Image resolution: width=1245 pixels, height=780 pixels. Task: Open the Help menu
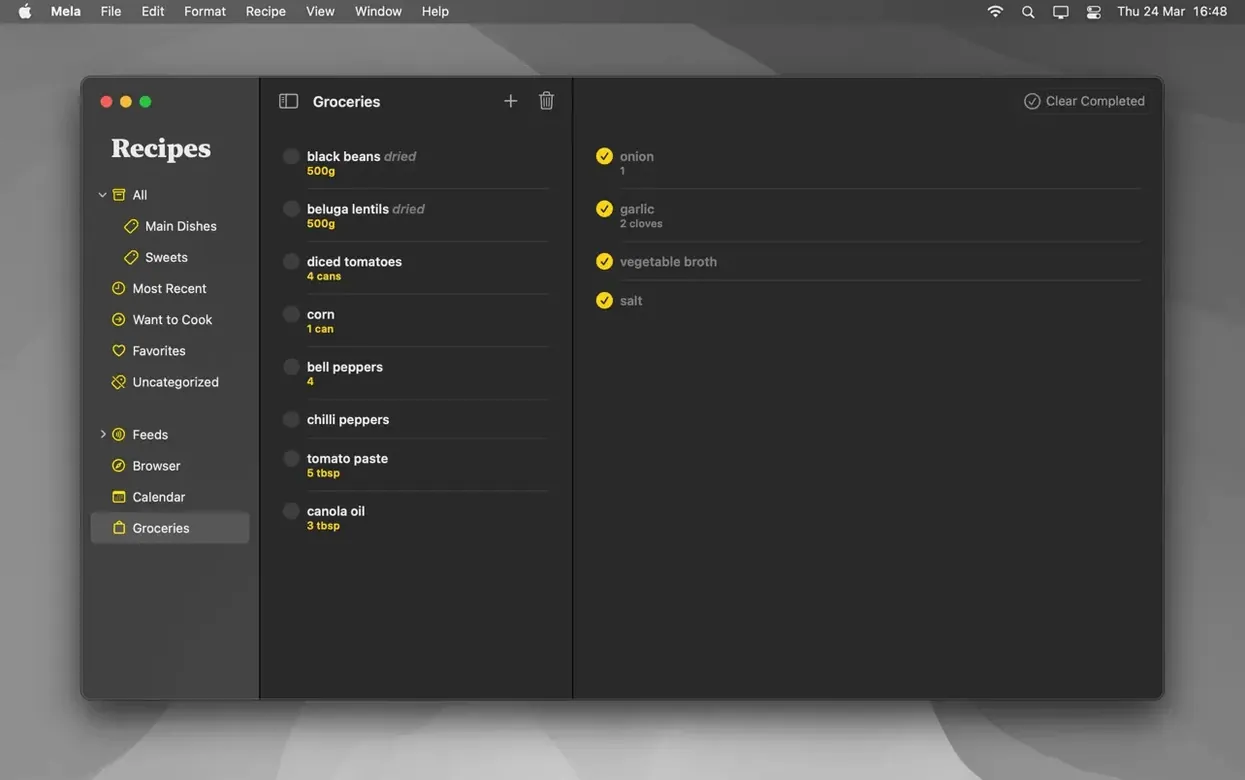coord(435,12)
